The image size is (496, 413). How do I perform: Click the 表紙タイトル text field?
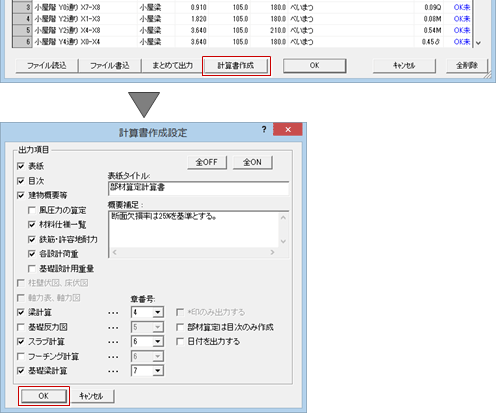198,188
